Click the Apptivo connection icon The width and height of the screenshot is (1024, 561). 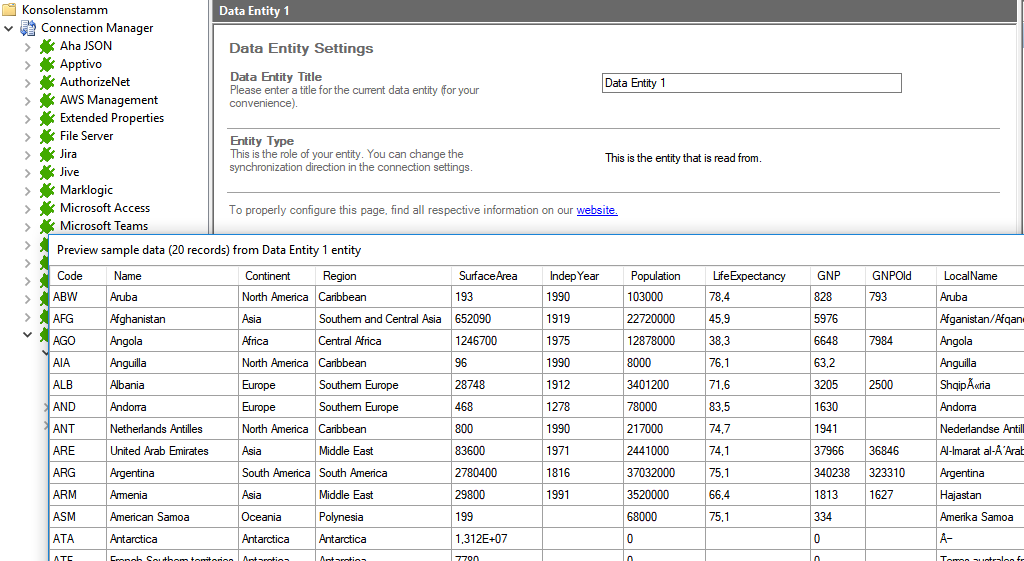click(x=46, y=64)
